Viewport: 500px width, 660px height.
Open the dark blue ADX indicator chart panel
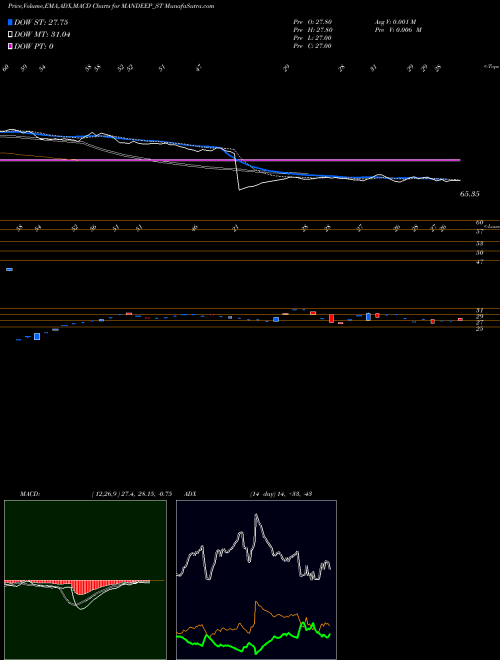click(256, 580)
